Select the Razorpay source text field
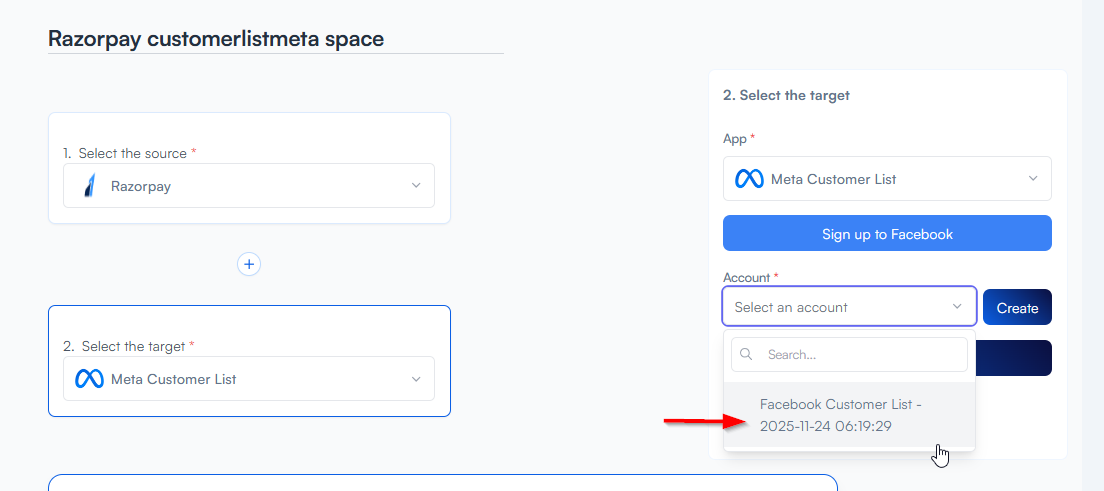Screen dimensions: 1104x491 point(250,186)
